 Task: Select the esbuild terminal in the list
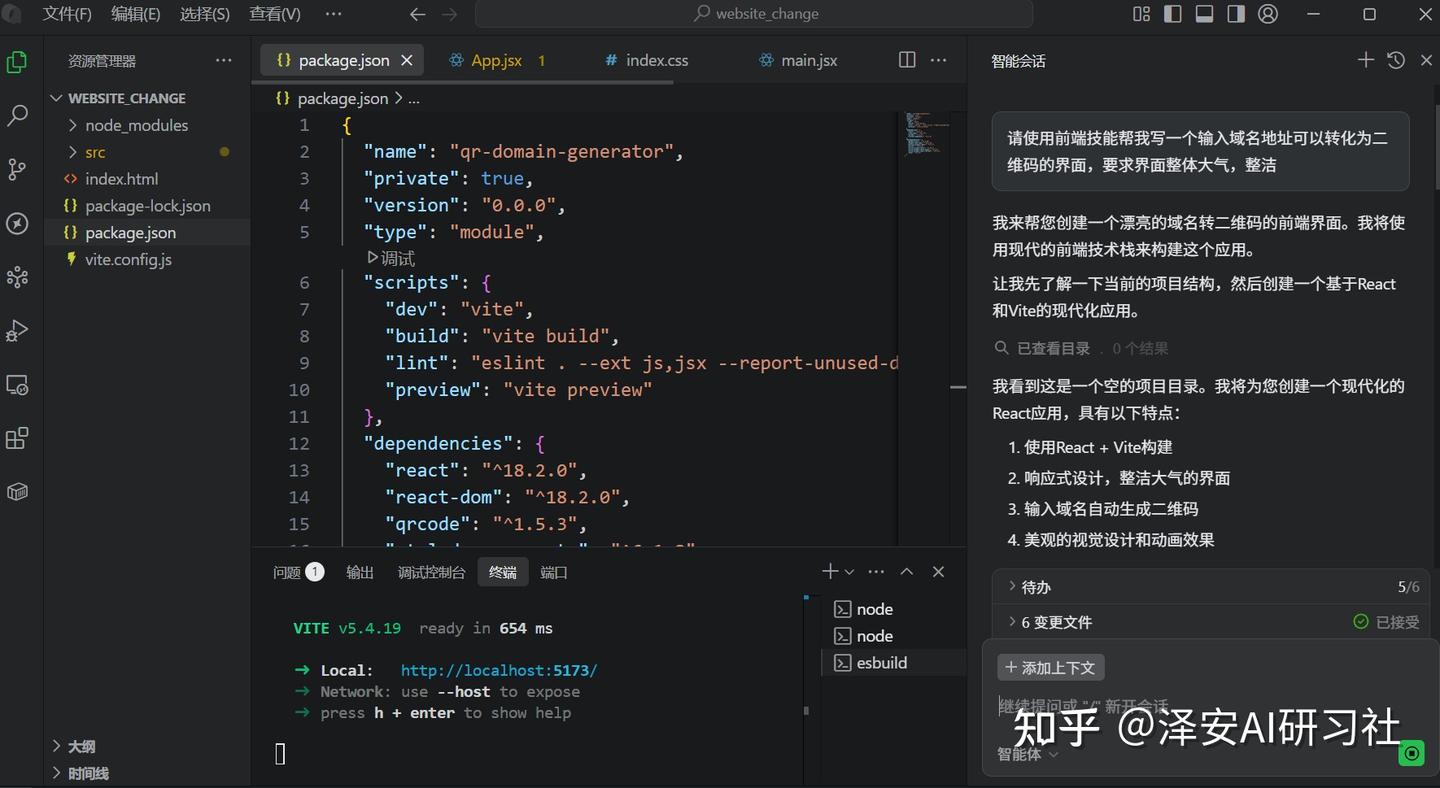(x=881, y=662)
